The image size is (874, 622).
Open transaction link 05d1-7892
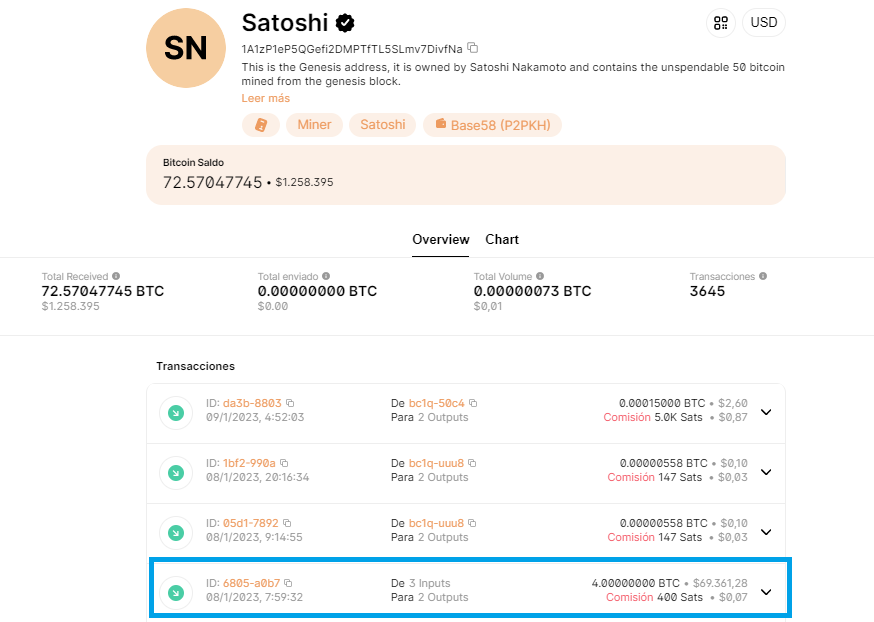point(250,523)
